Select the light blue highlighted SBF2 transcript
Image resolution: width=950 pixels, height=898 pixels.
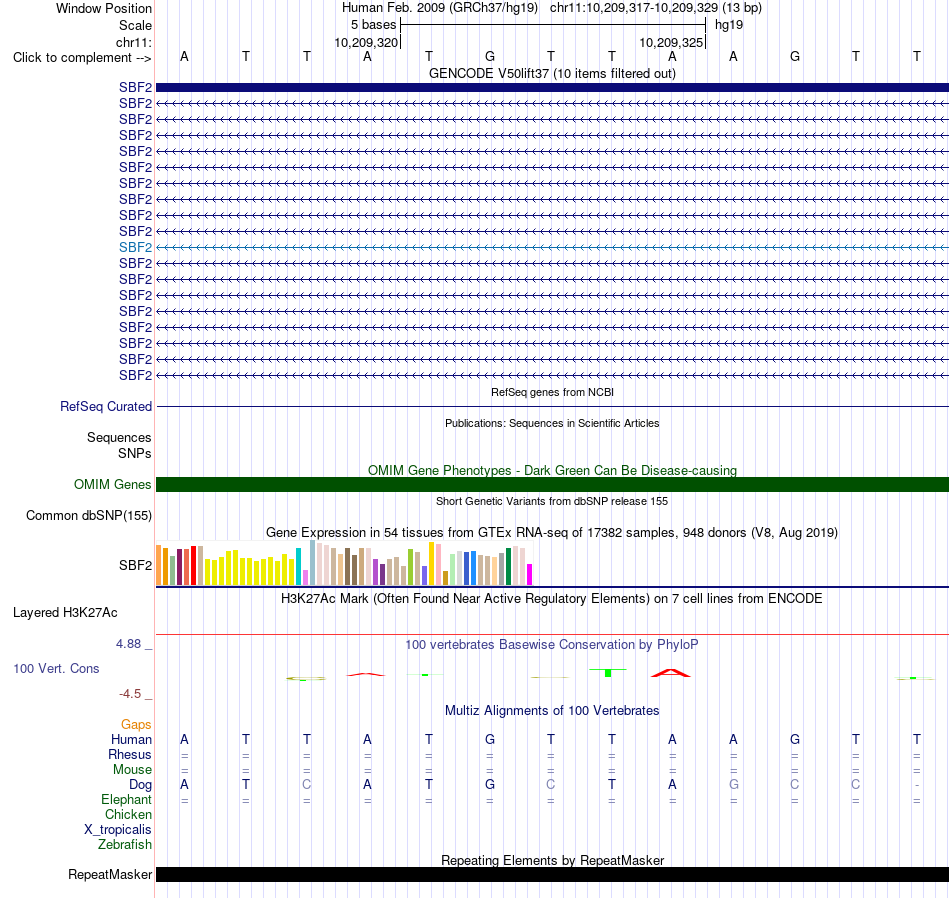[x=552, y=247]
